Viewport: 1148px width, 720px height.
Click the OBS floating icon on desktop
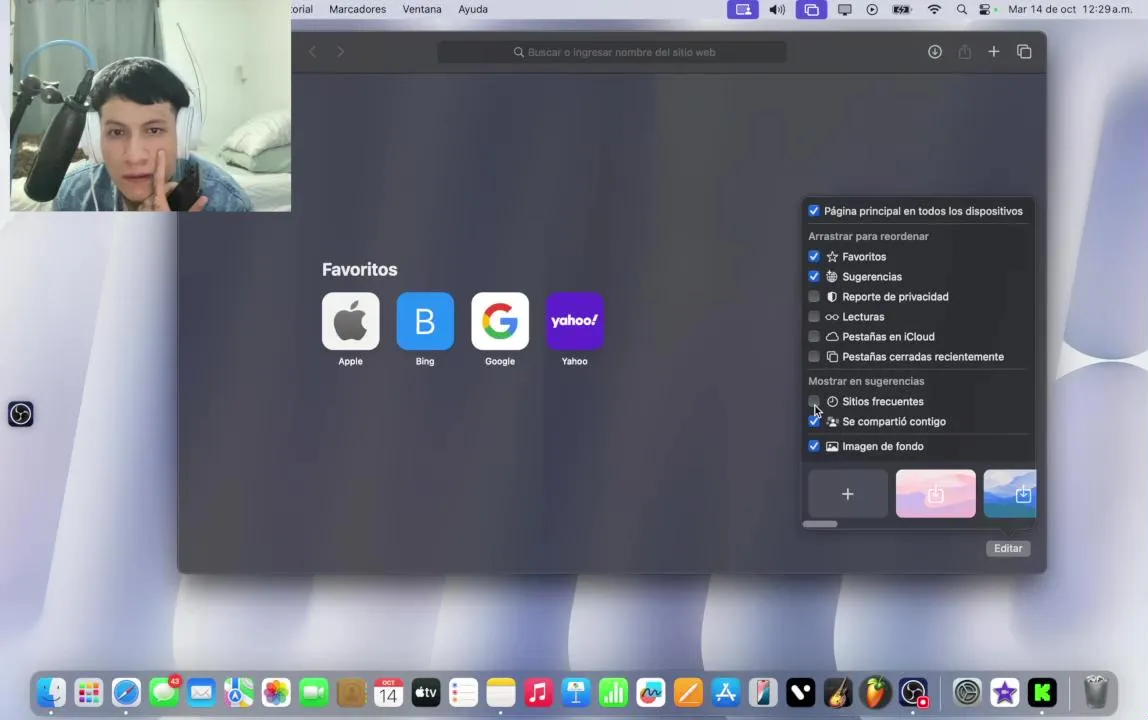tap(20, 414)
